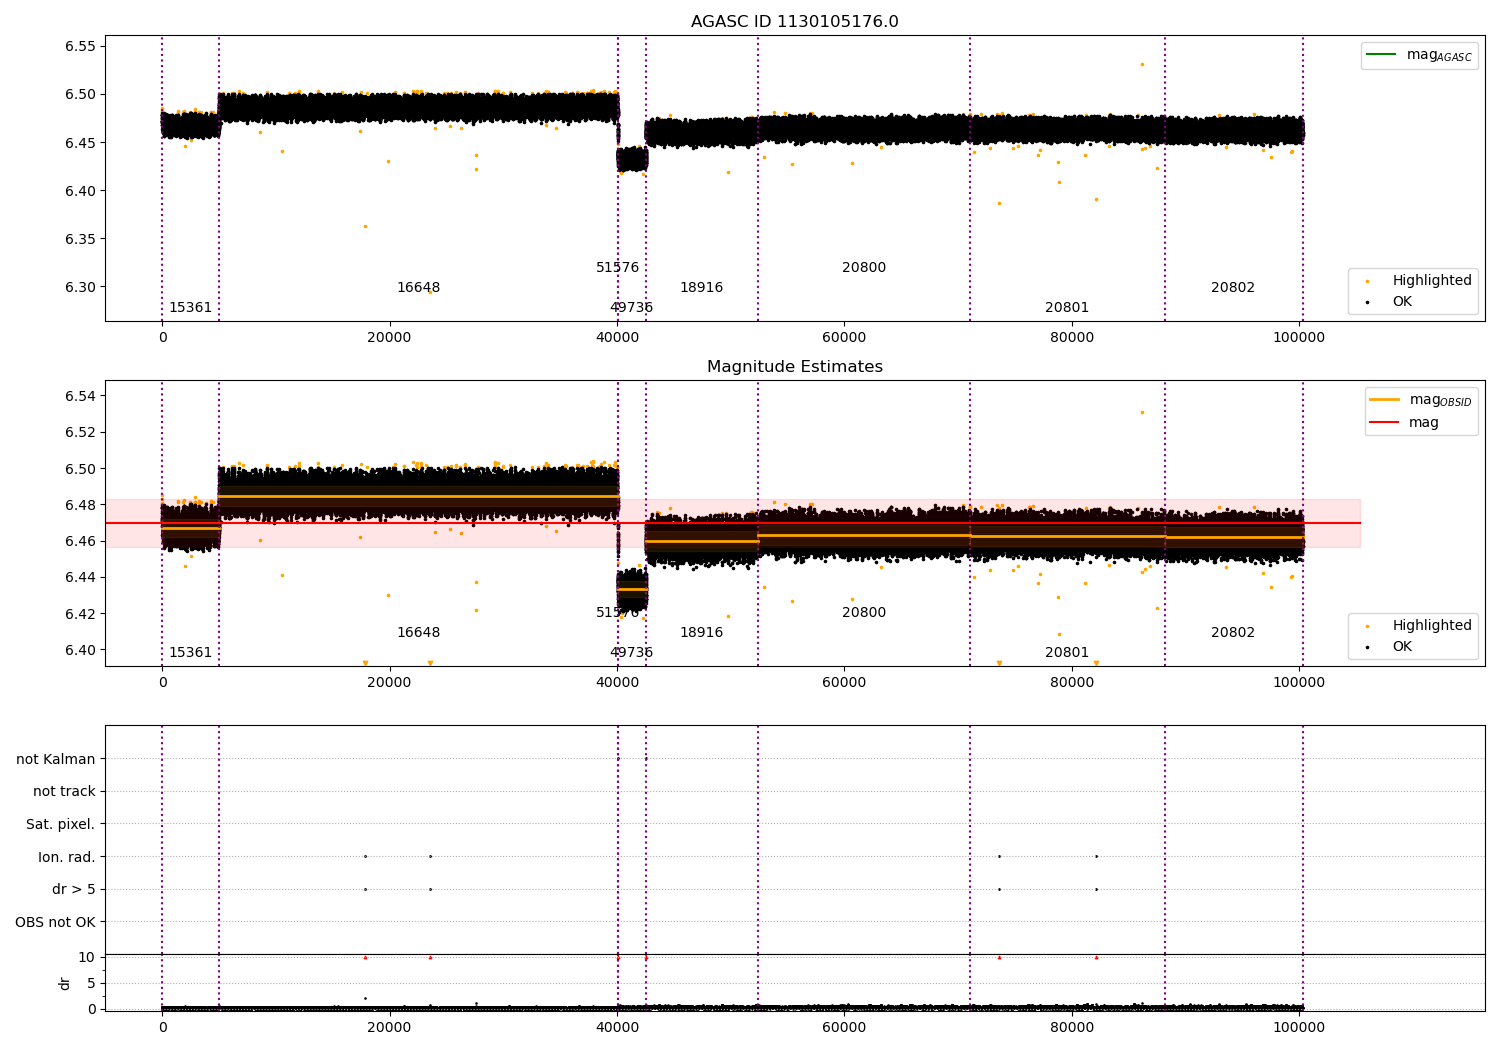The width and height of the screenshot is (1500, 1050).
Task: Click the green line sample in mag AGASC legend
Action: [1381, 54]
